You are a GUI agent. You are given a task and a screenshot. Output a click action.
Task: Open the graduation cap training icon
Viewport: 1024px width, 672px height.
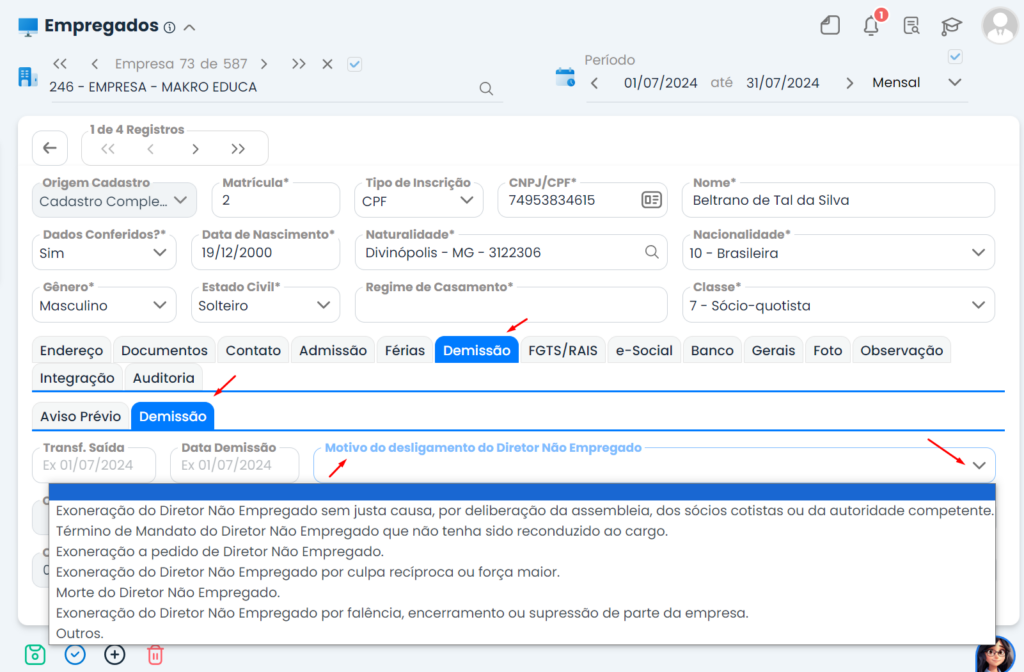[x=952, y=26]
